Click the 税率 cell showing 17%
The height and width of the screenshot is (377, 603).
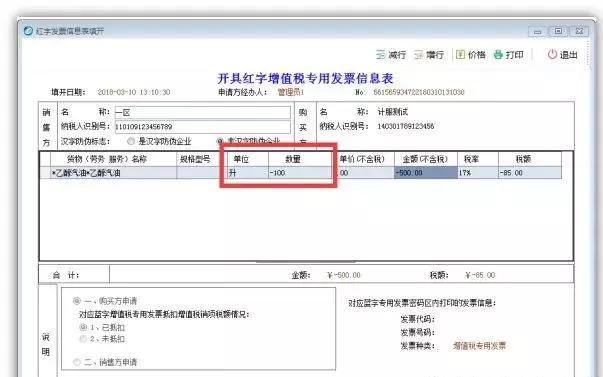pyautogui.click(x=478, y=173)
